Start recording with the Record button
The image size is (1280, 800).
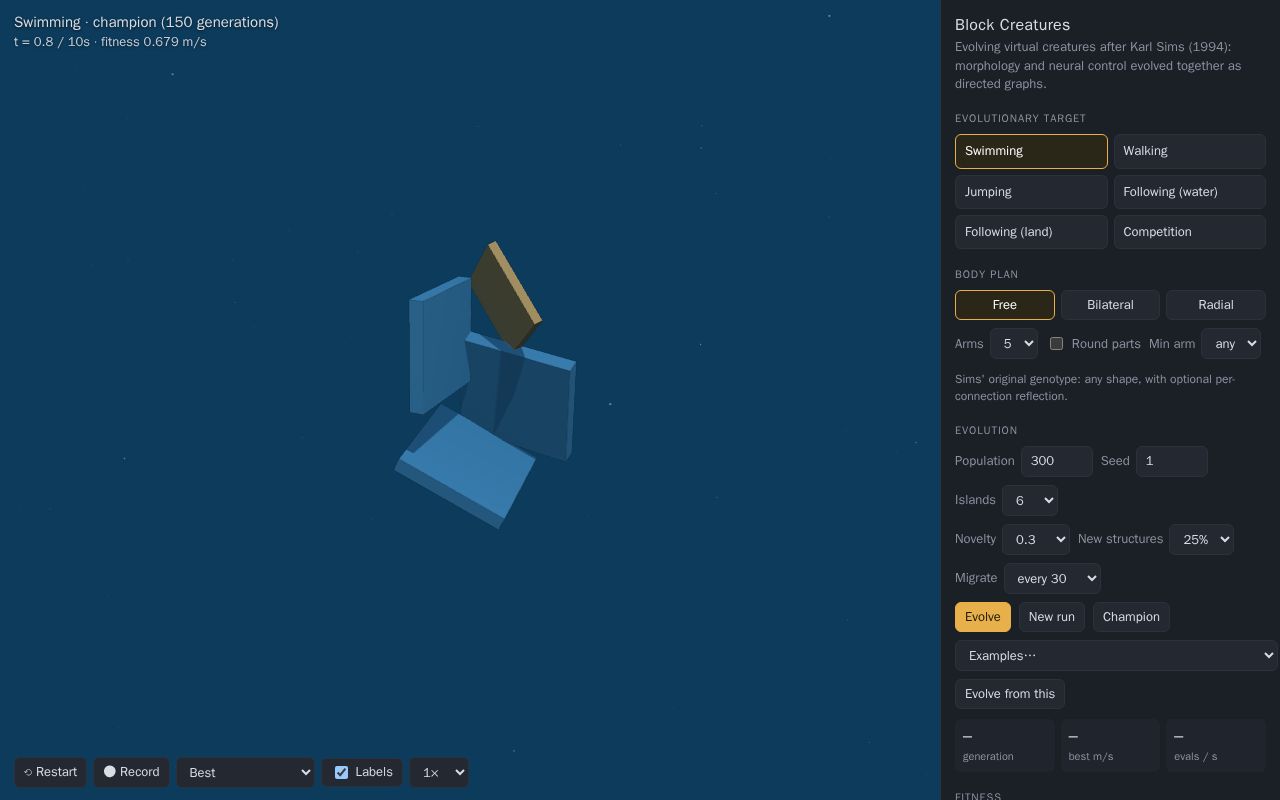pyautogui.click(x=131, y=772)
